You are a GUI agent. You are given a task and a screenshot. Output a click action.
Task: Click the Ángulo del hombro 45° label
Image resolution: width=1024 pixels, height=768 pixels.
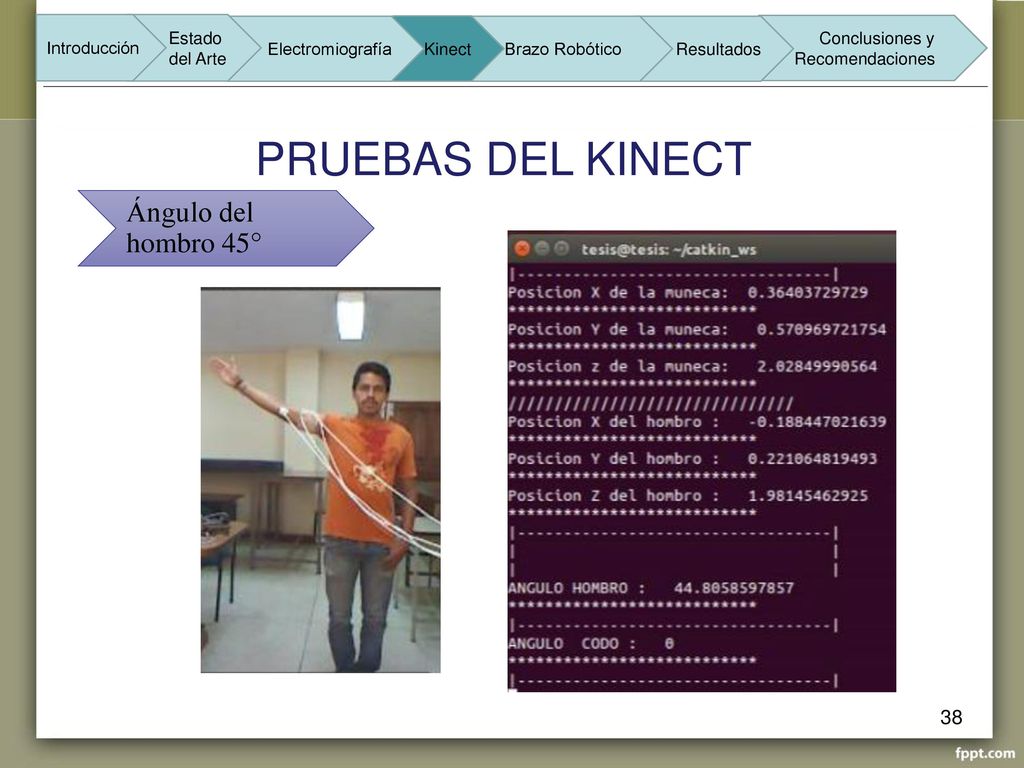point(225,228)
